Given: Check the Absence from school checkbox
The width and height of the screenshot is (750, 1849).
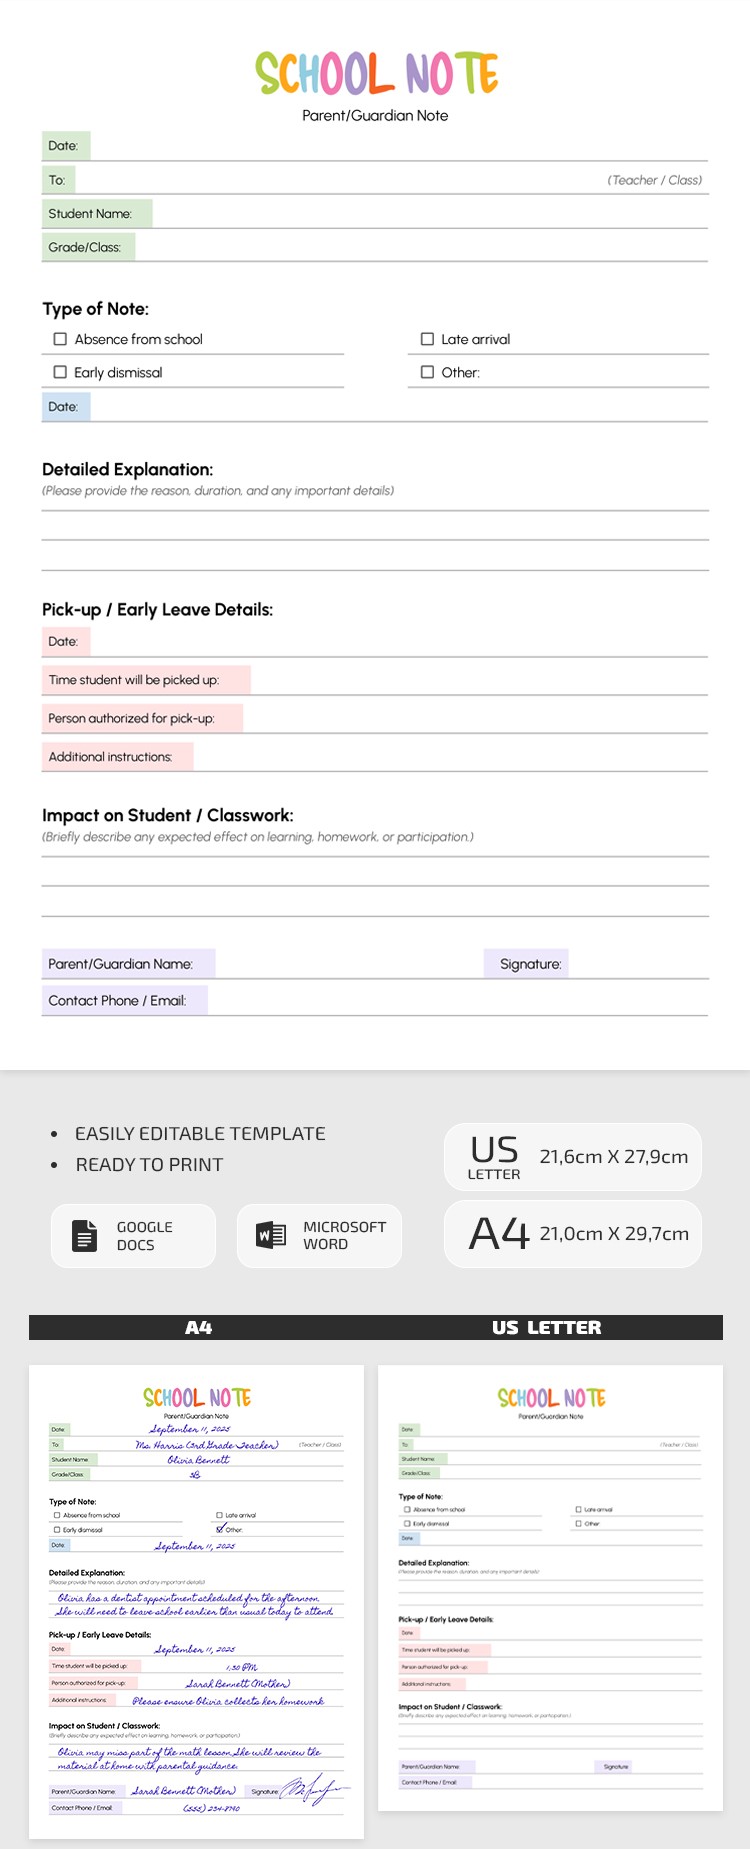Looking at the screenshot, I should coord(60,339).
